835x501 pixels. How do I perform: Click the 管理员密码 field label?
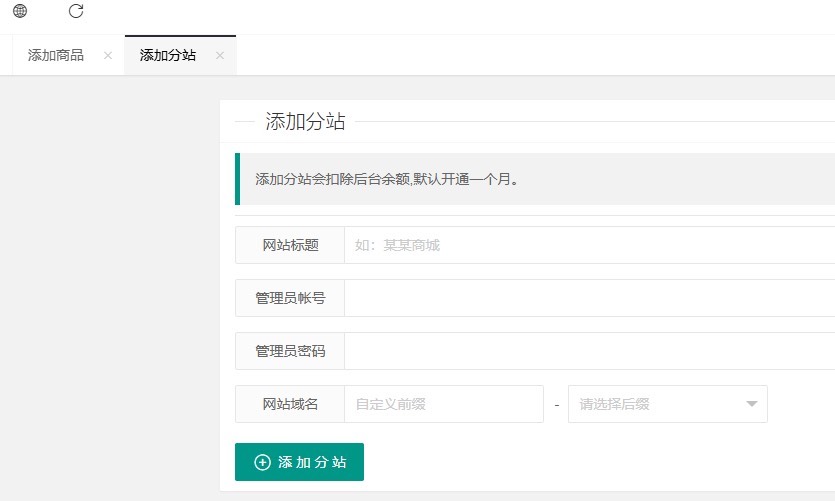pyautogui.click(x=290, y=351)
